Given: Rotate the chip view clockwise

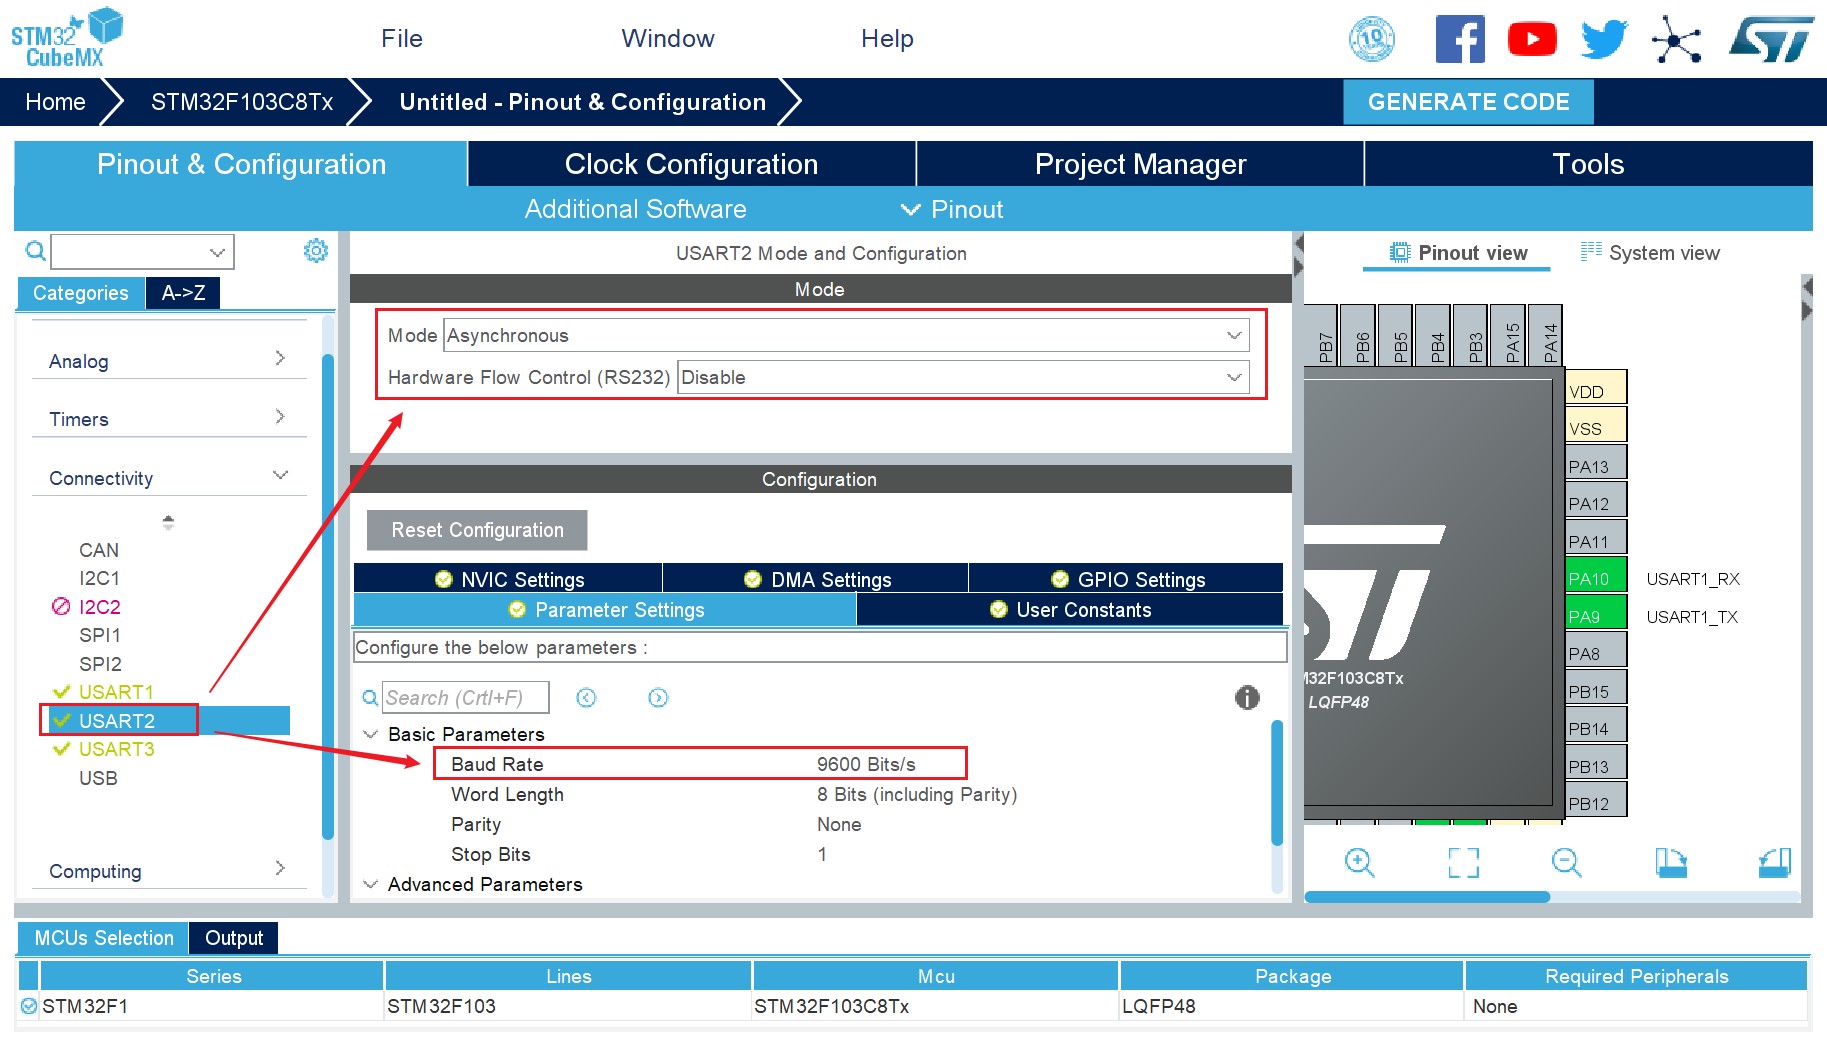Looking at the screenshot, I should coord(1671,862).
